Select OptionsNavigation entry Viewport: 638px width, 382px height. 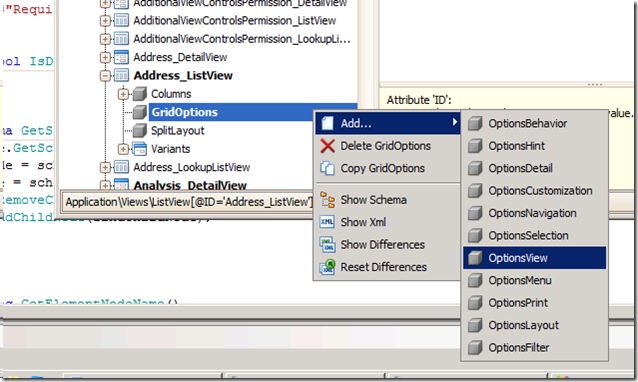coord(534,213)
